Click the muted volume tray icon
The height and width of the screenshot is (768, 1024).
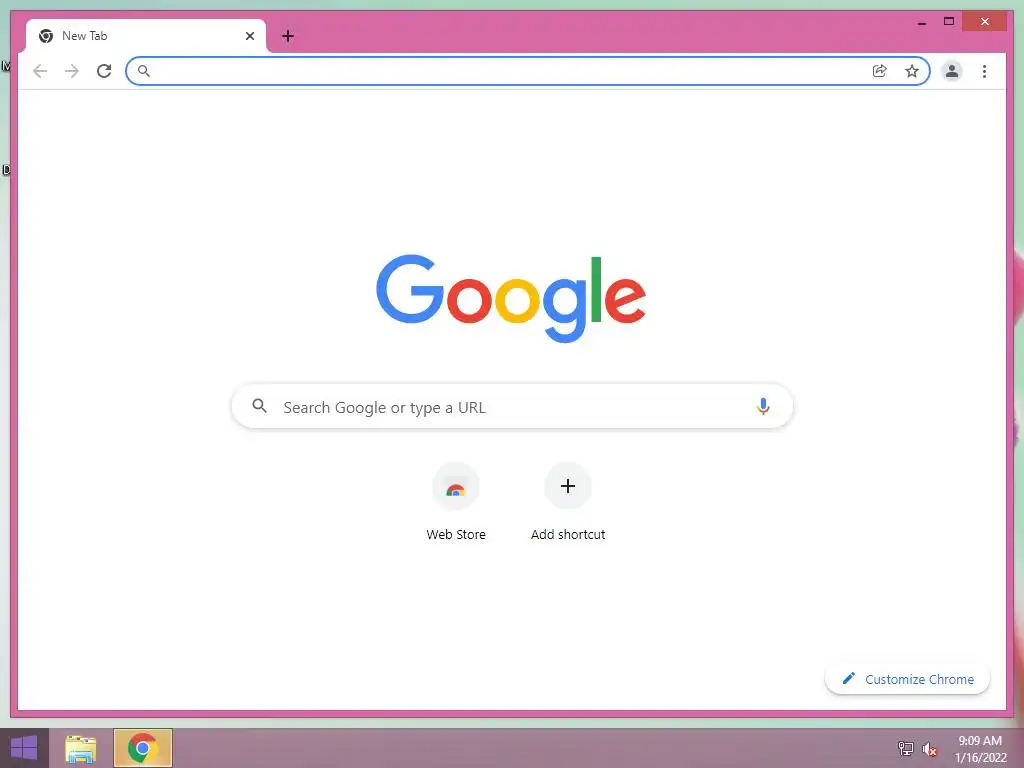pyautogui.click(x=929, y=749)
